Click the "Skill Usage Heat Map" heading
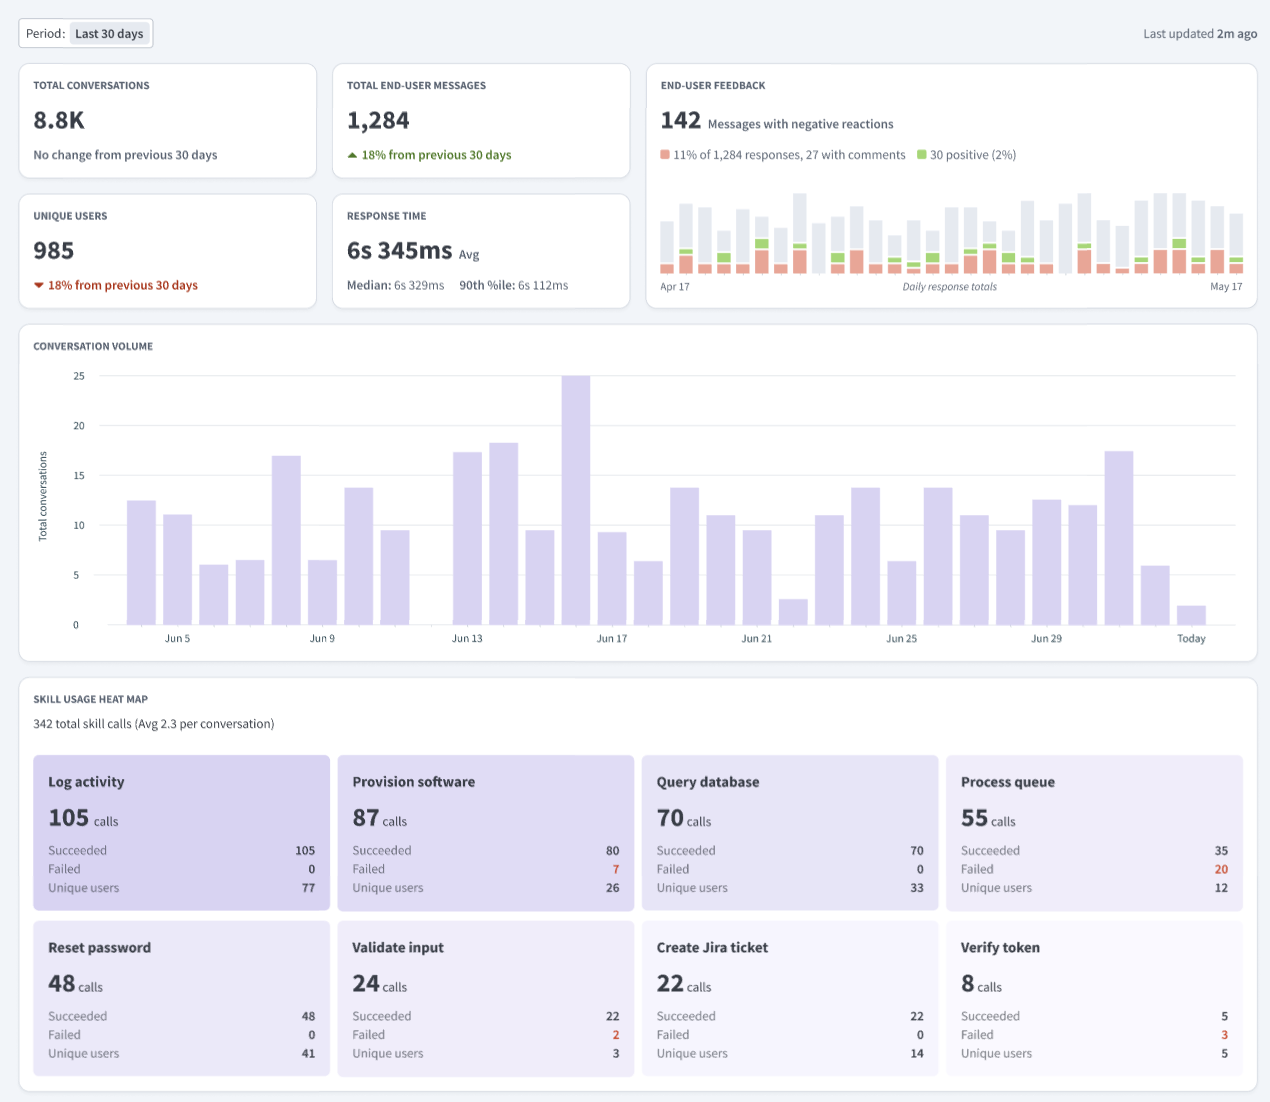 [x=90, y=700]
